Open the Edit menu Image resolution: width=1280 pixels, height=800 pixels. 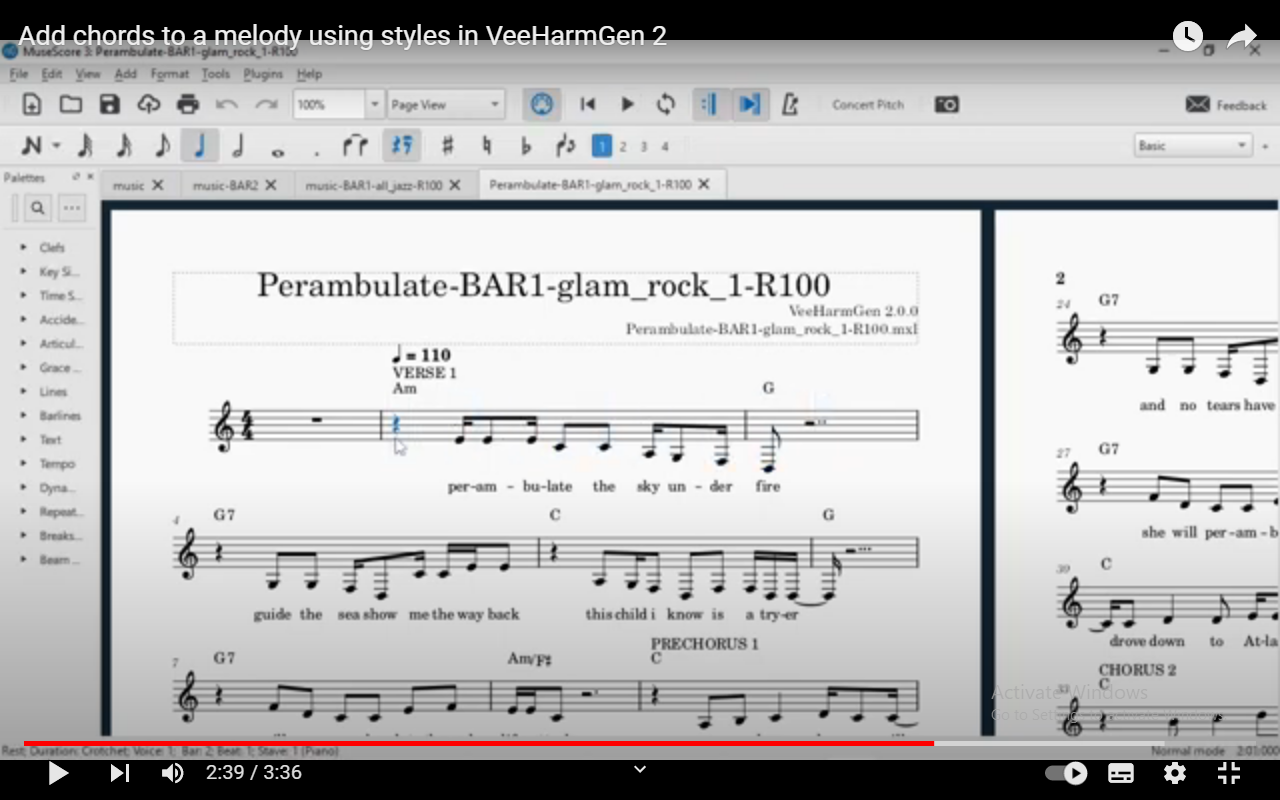tap(52, 74)
